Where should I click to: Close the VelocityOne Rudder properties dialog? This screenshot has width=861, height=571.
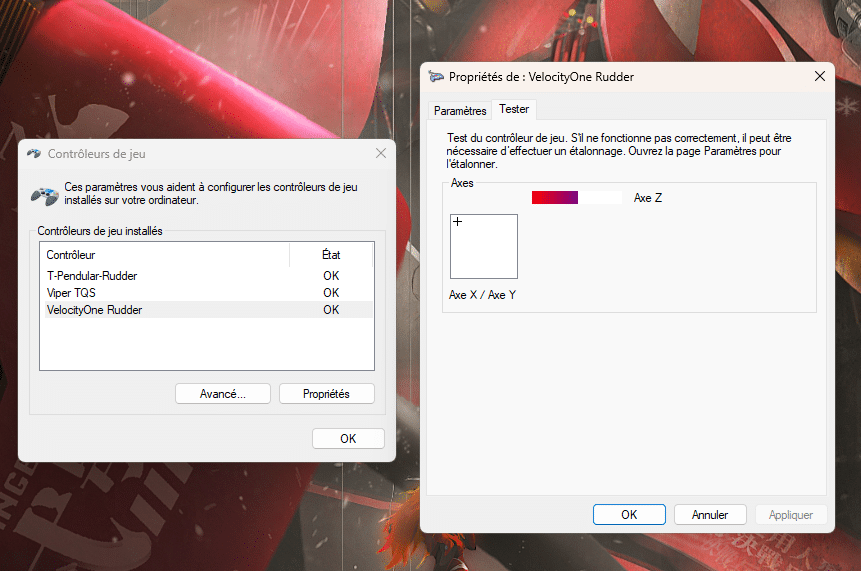820,76
